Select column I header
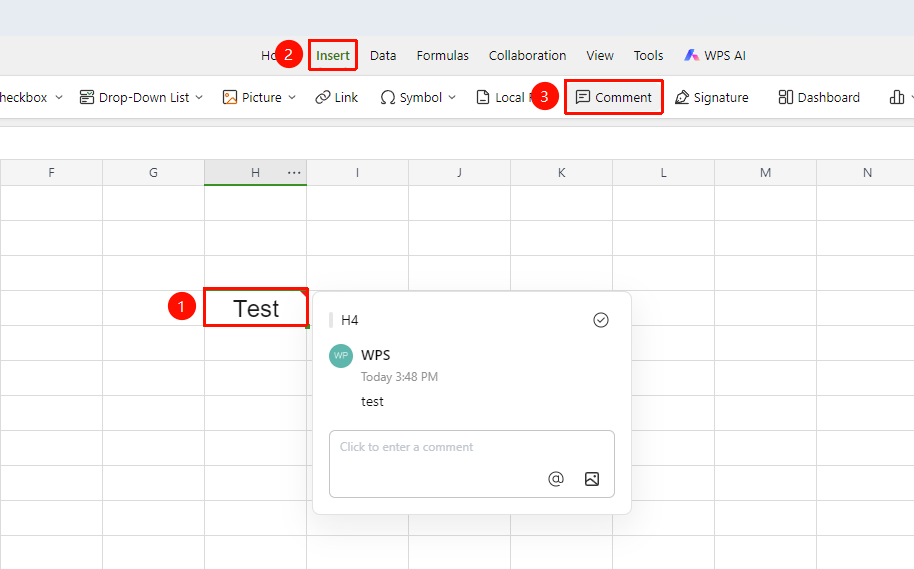 point(357,173)
